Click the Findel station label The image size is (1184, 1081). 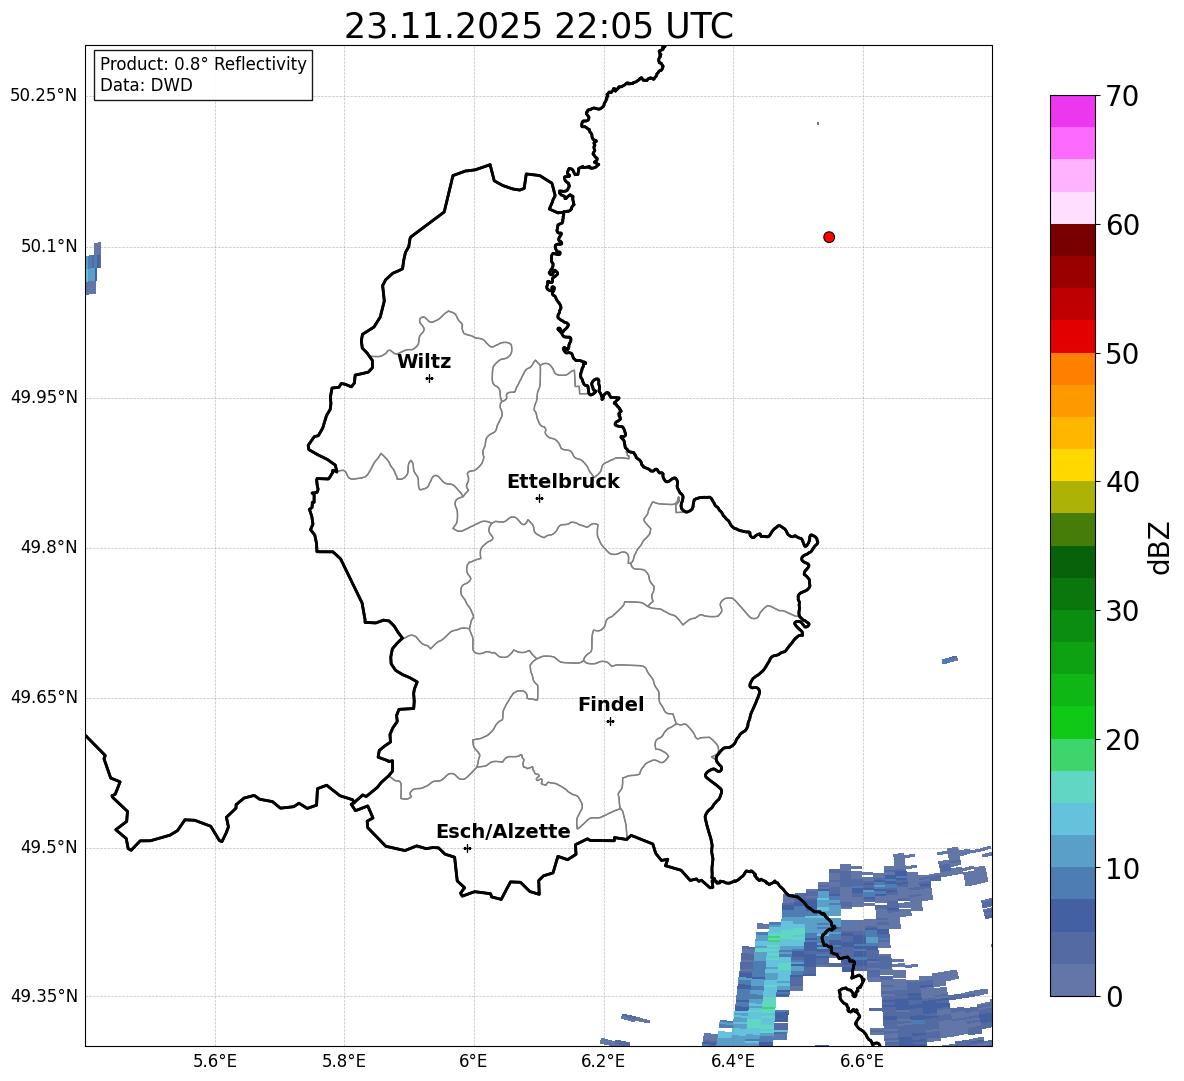coord(611,704)
